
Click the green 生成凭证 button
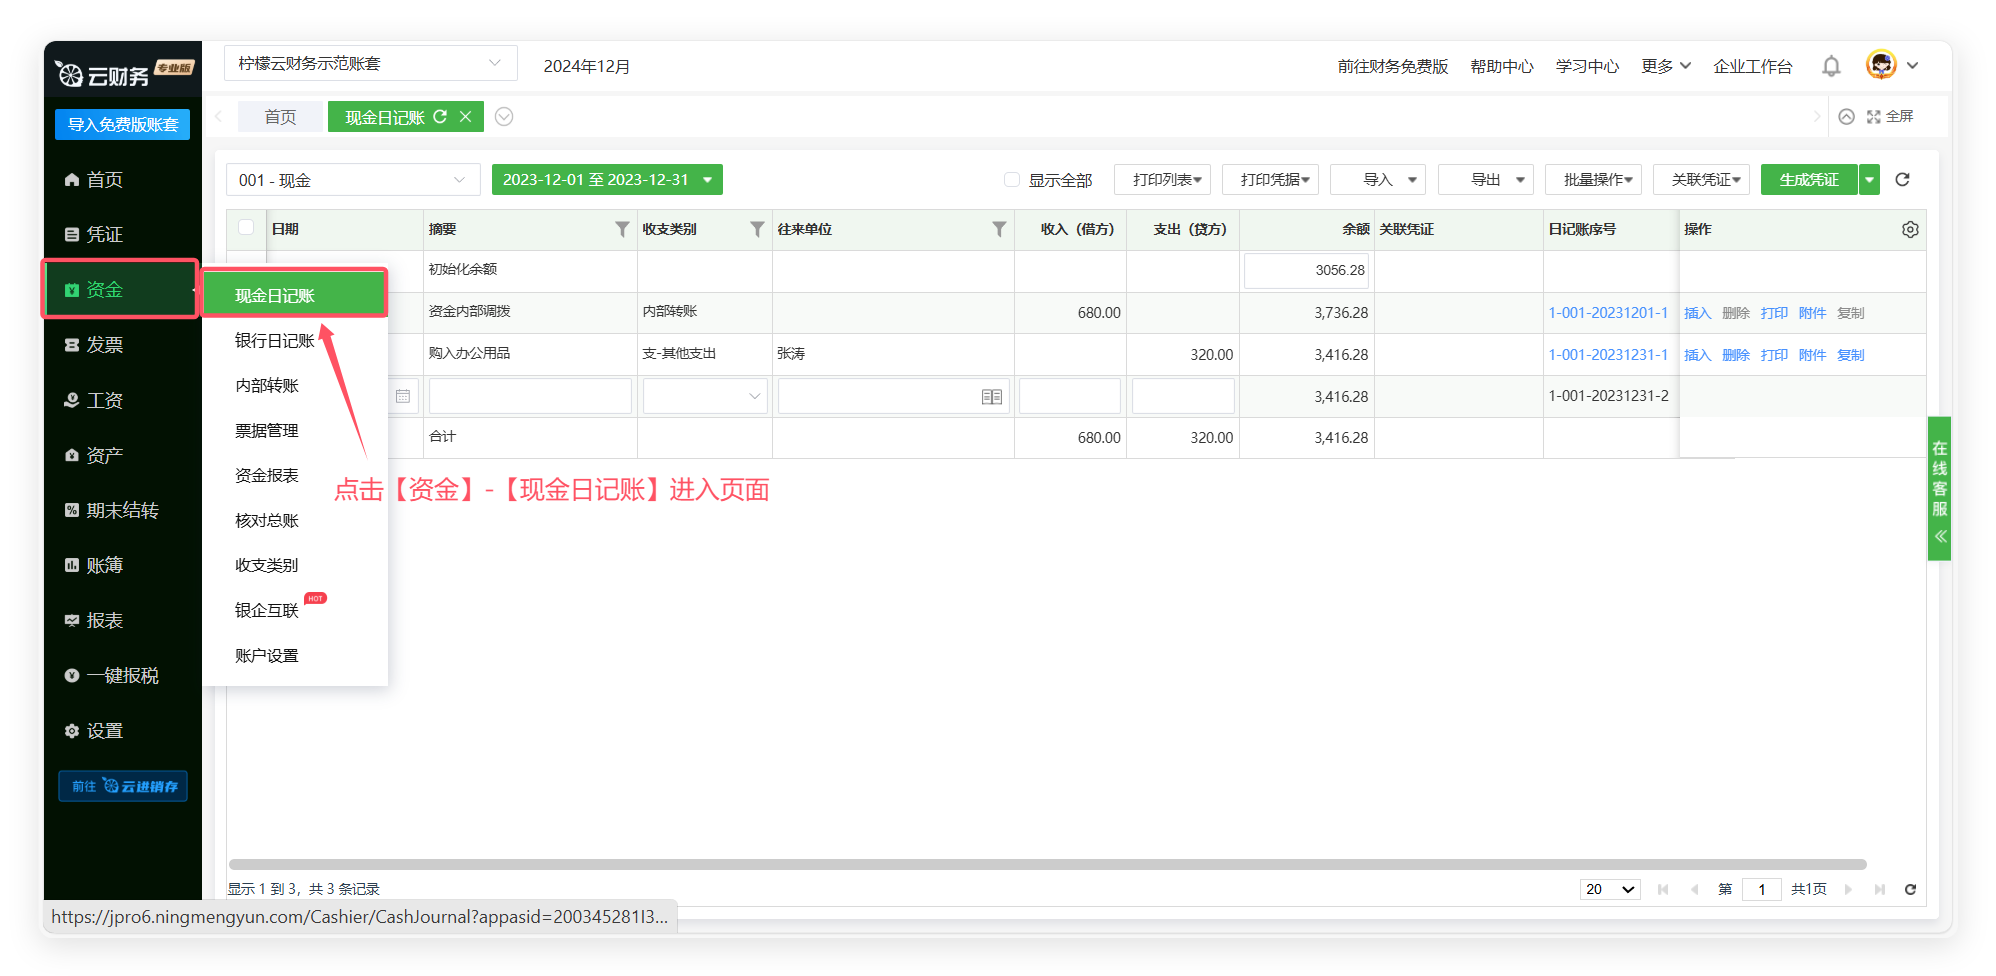click(x=1808, y=180)
